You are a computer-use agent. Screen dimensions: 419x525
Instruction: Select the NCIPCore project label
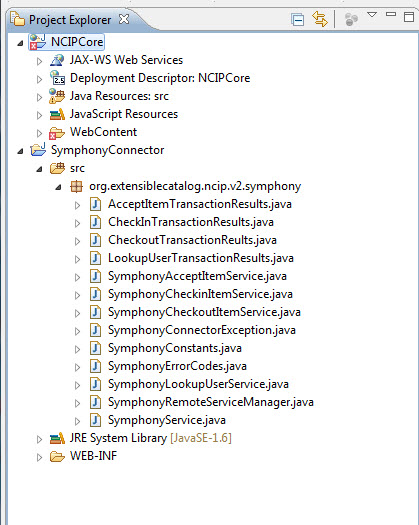coord(77,42)
